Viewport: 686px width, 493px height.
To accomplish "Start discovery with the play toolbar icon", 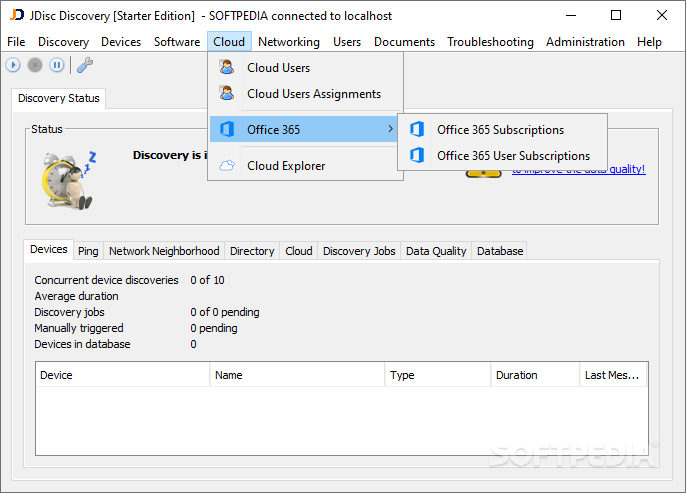I will pos(13,65).
